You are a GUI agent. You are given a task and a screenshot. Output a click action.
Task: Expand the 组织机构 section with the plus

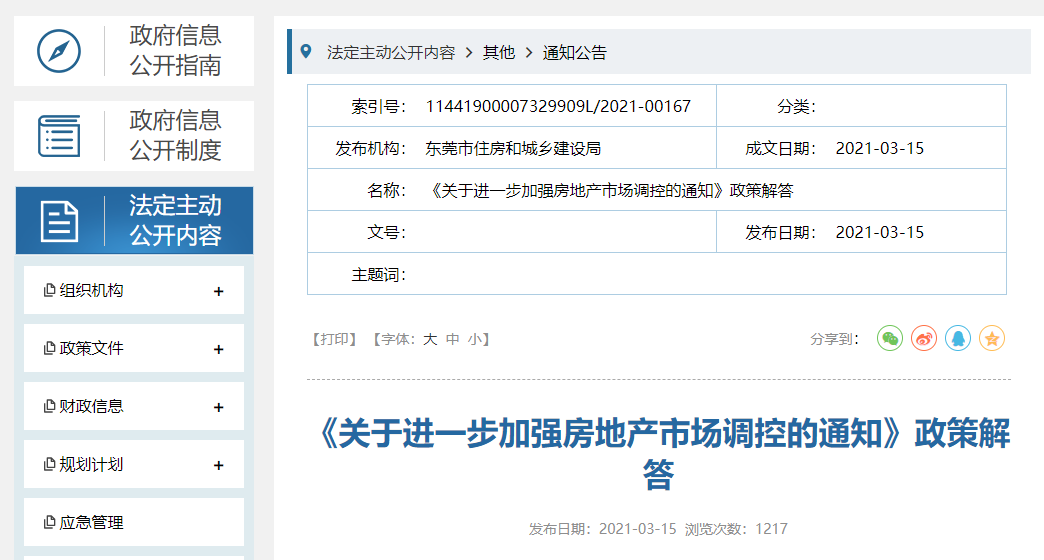(x=218, y=291)
